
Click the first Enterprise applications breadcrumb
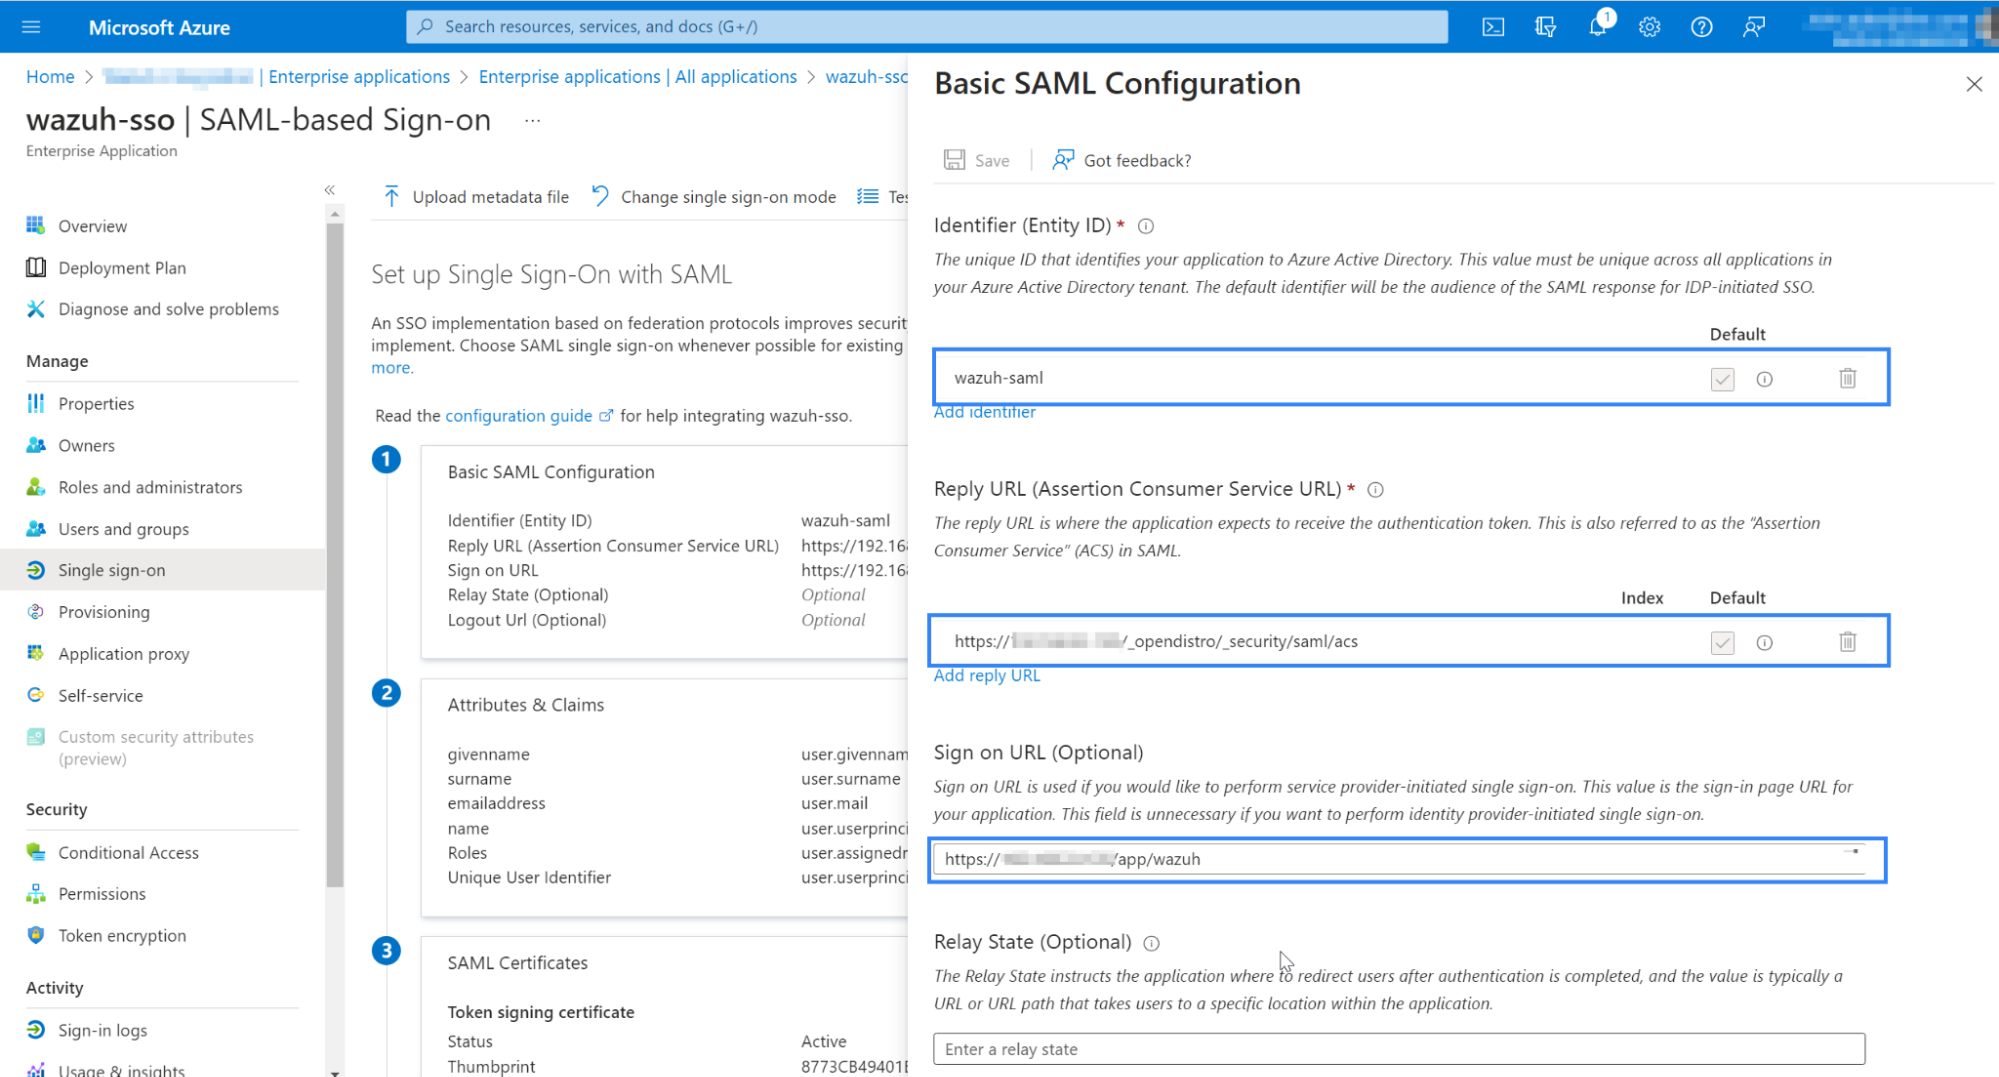(359, 77)
